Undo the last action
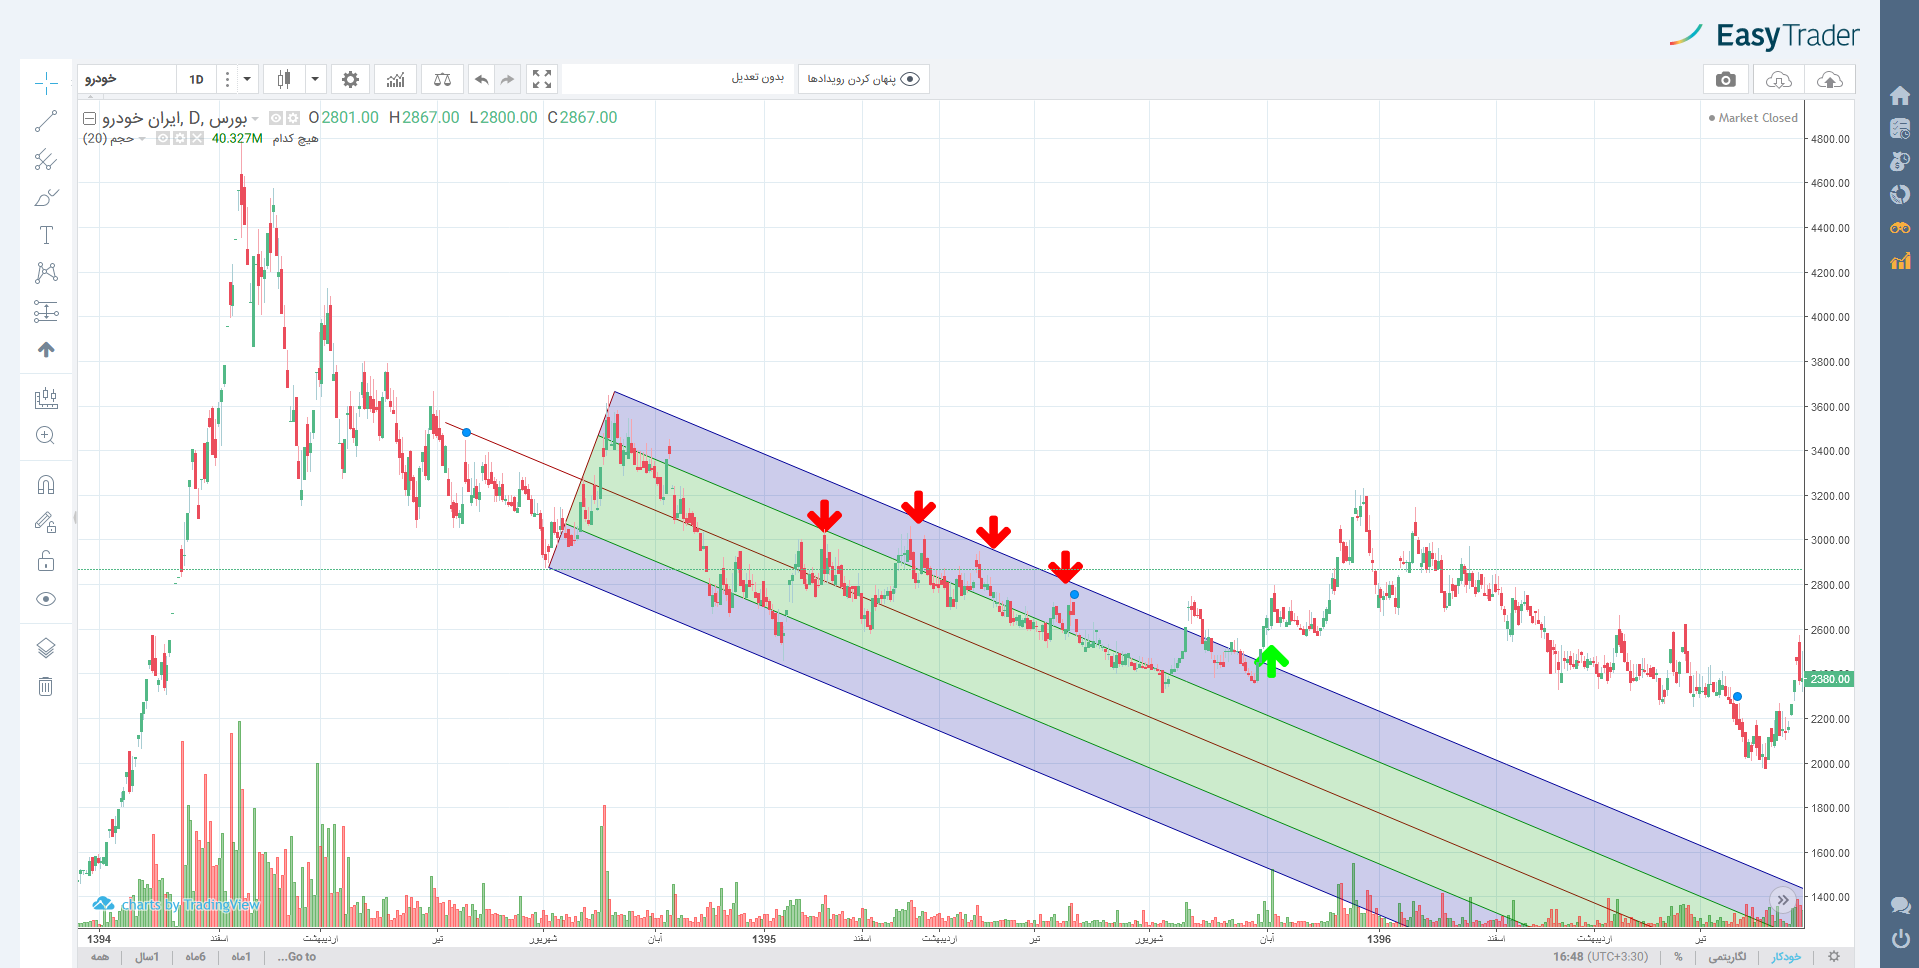The width and height of the screenshot is (1919, 968). [482, 79]
